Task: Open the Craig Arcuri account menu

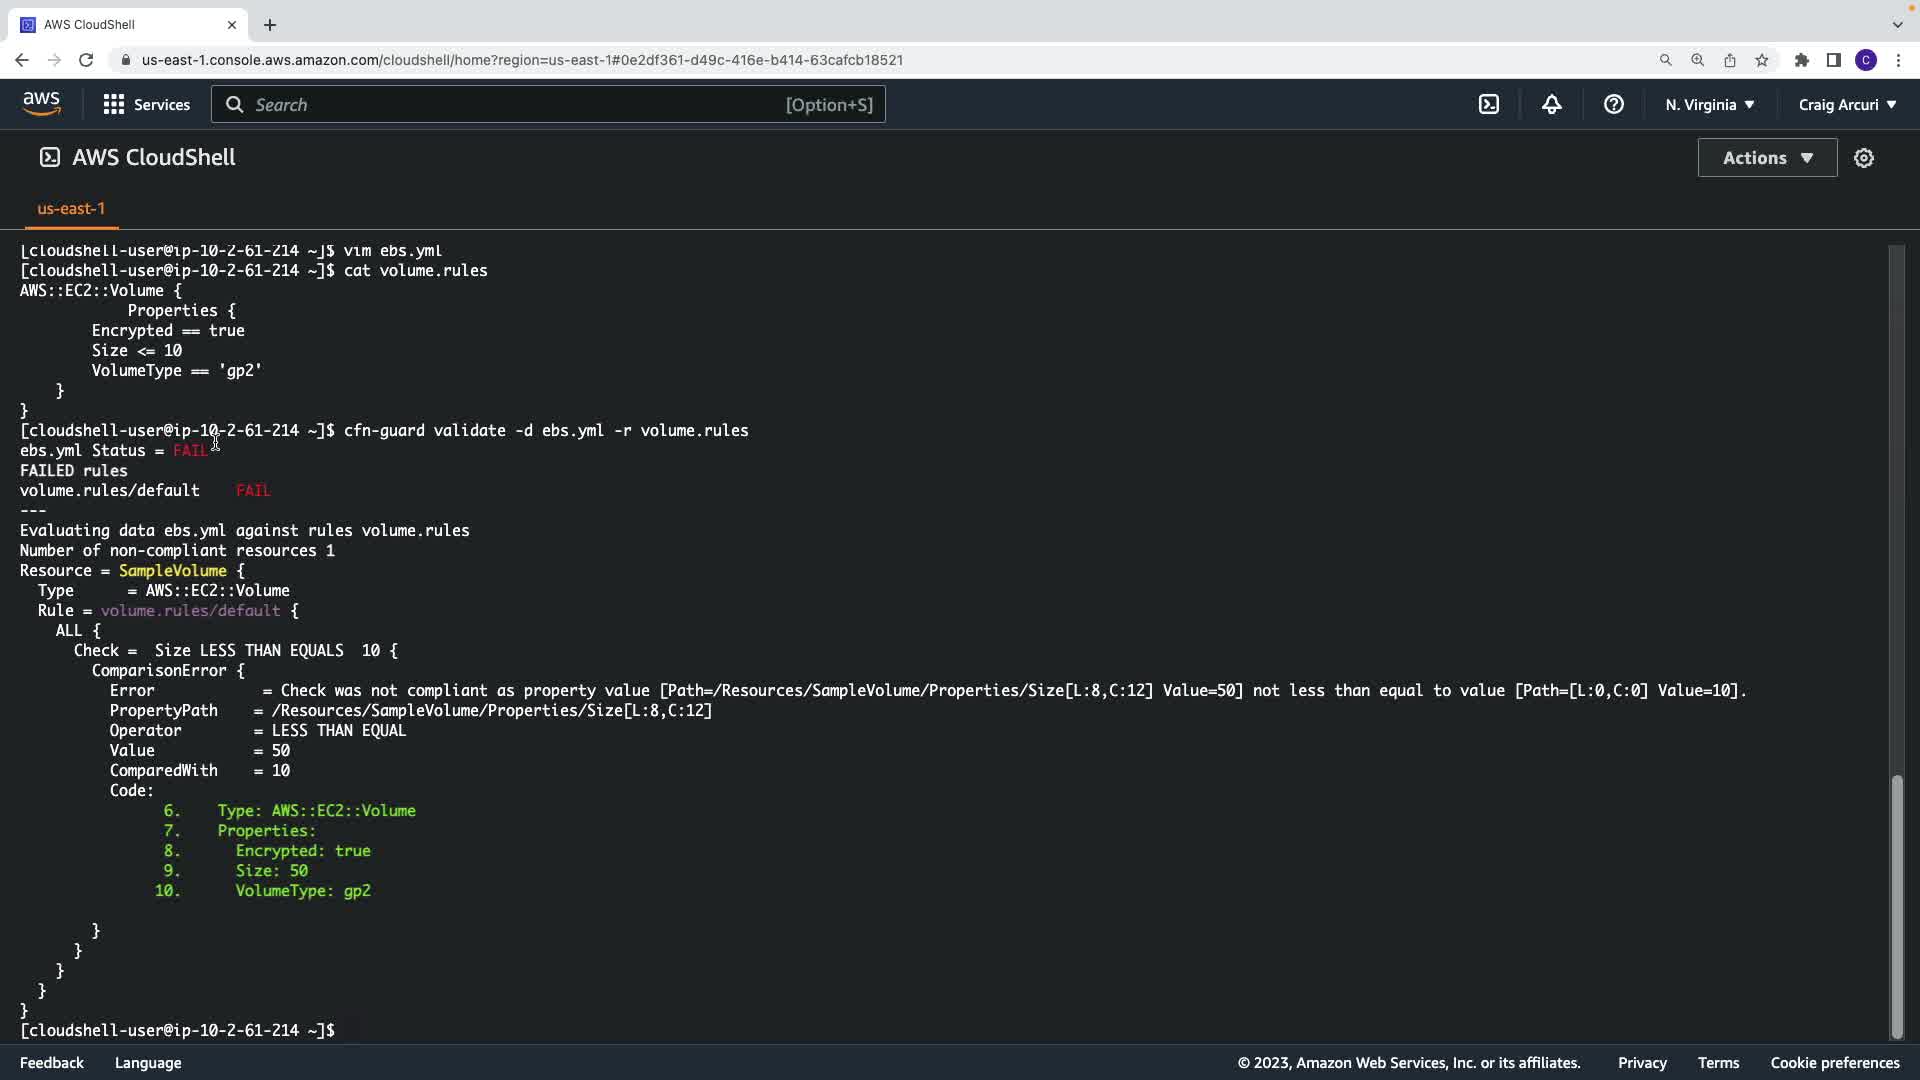Action: (1846, 105)
